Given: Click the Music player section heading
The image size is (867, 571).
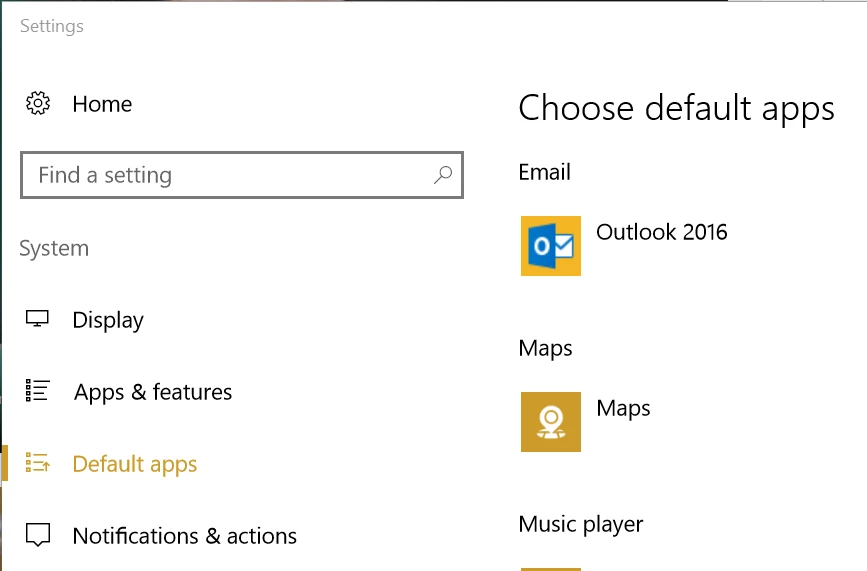Looking at the screenshot, I should pyautogui.click(x=581, y=524).
